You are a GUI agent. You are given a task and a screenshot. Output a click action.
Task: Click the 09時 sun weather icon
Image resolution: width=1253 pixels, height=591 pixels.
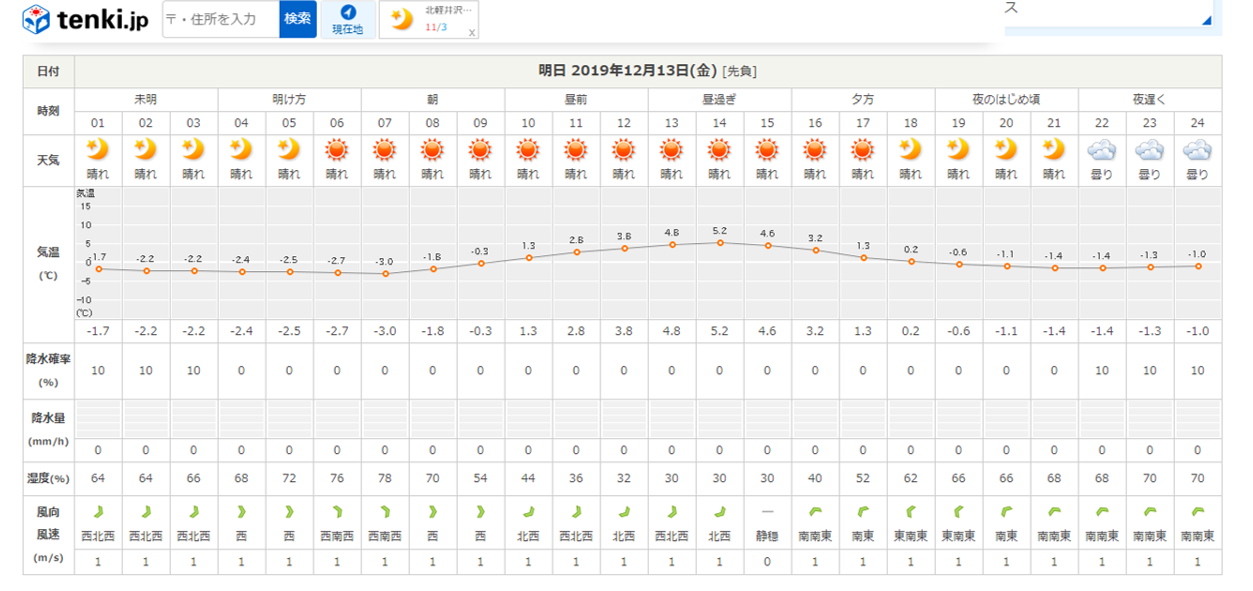click(x=480, y=150)
